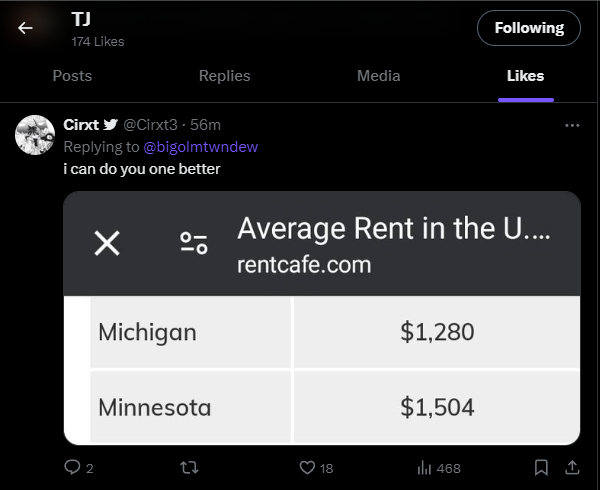Like the tweet with heart icon
The image size is (600, 490).
308,467
